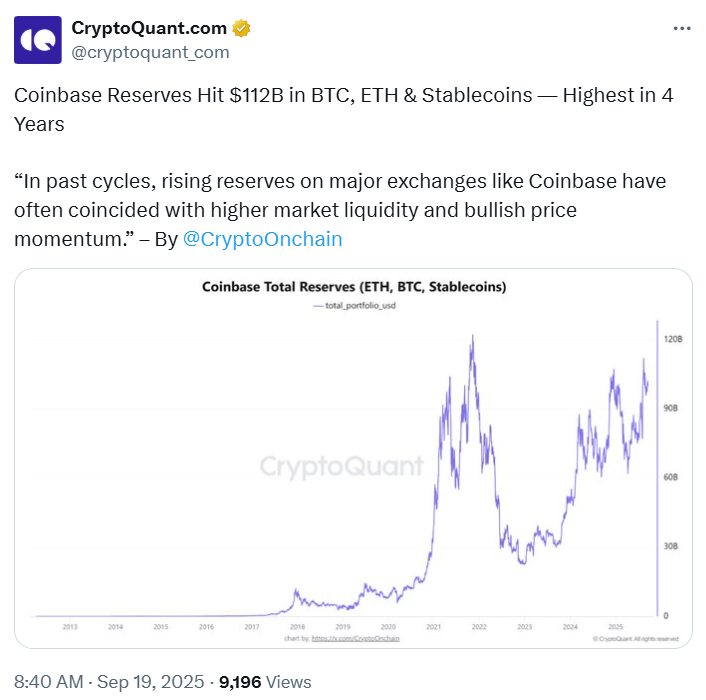Follow the @CryptoOnchain mention link
The height and width of the screenshot is (700, 706).
[262, 239]
